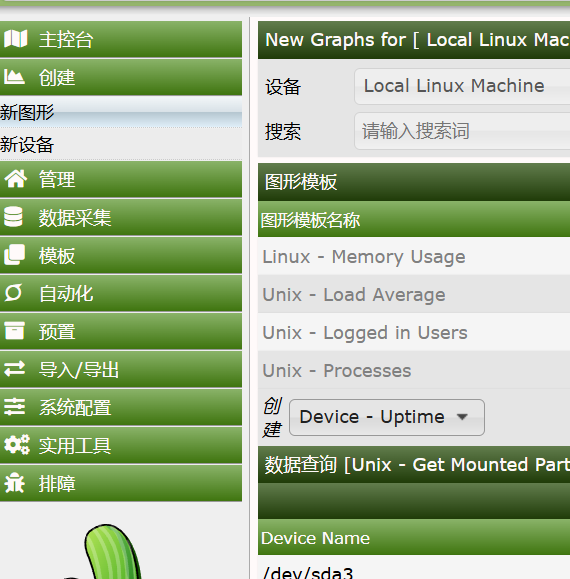Viewport: 570px width, 579px height.
Task: Expand the 预置 menu section
Action: pyautogui.click(x=121, y=332)
